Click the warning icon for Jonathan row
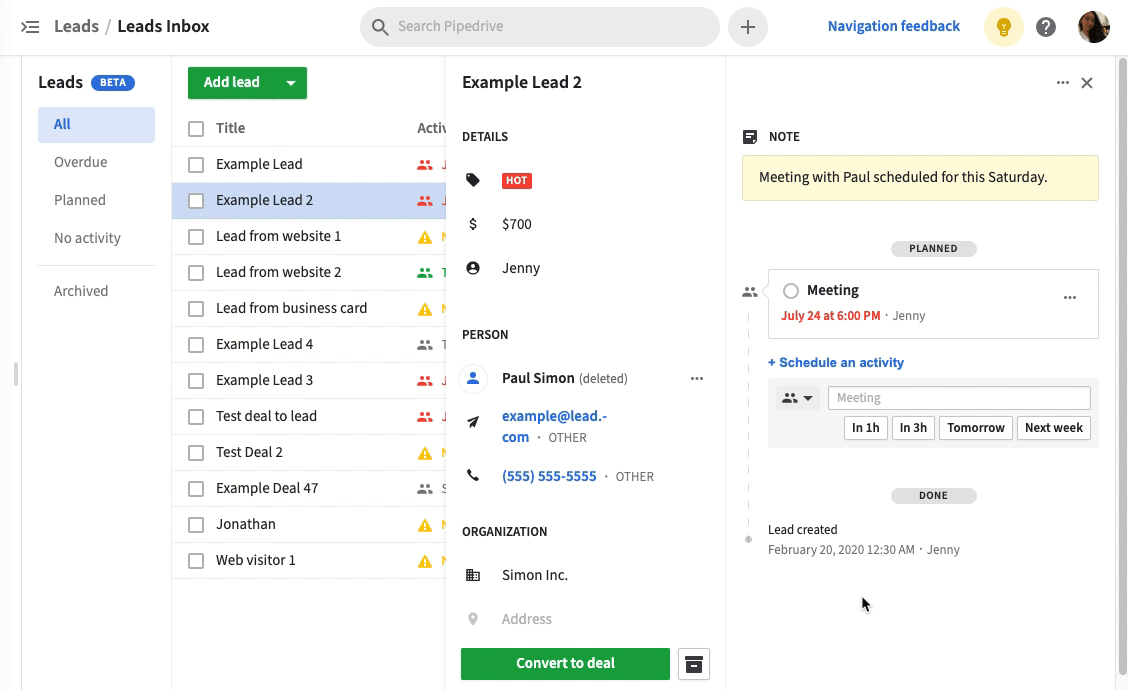1128x690 pixels. [x=425, y=525]
